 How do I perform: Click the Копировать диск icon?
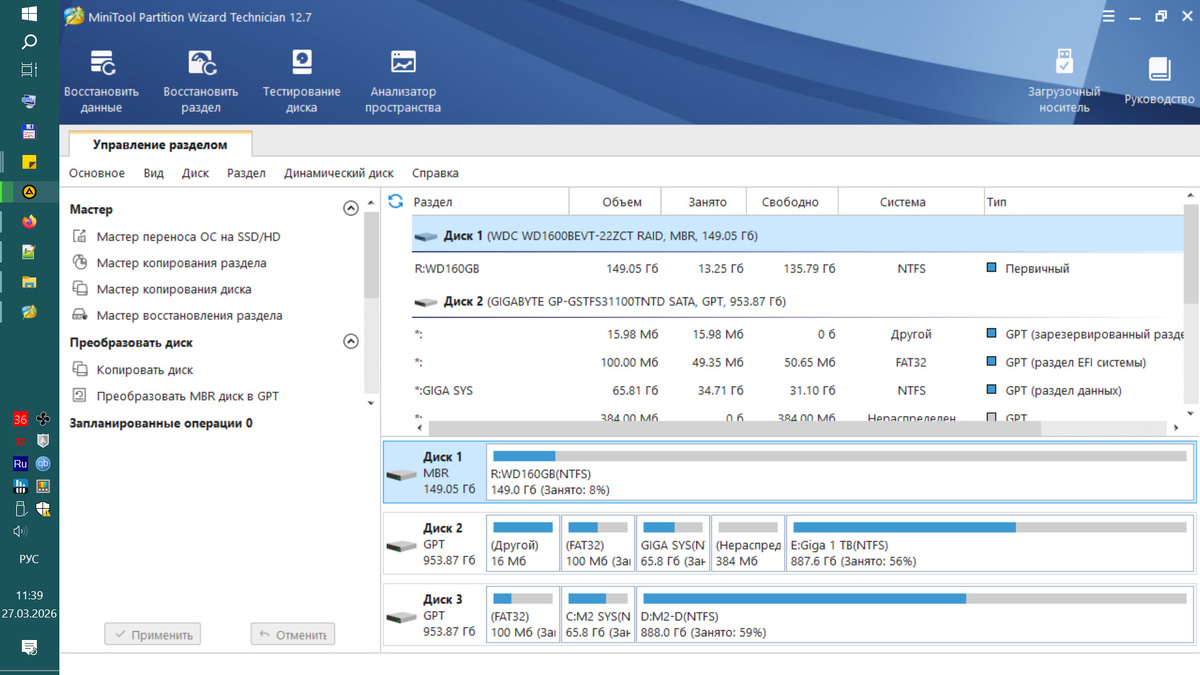click(x=79, y=370)
